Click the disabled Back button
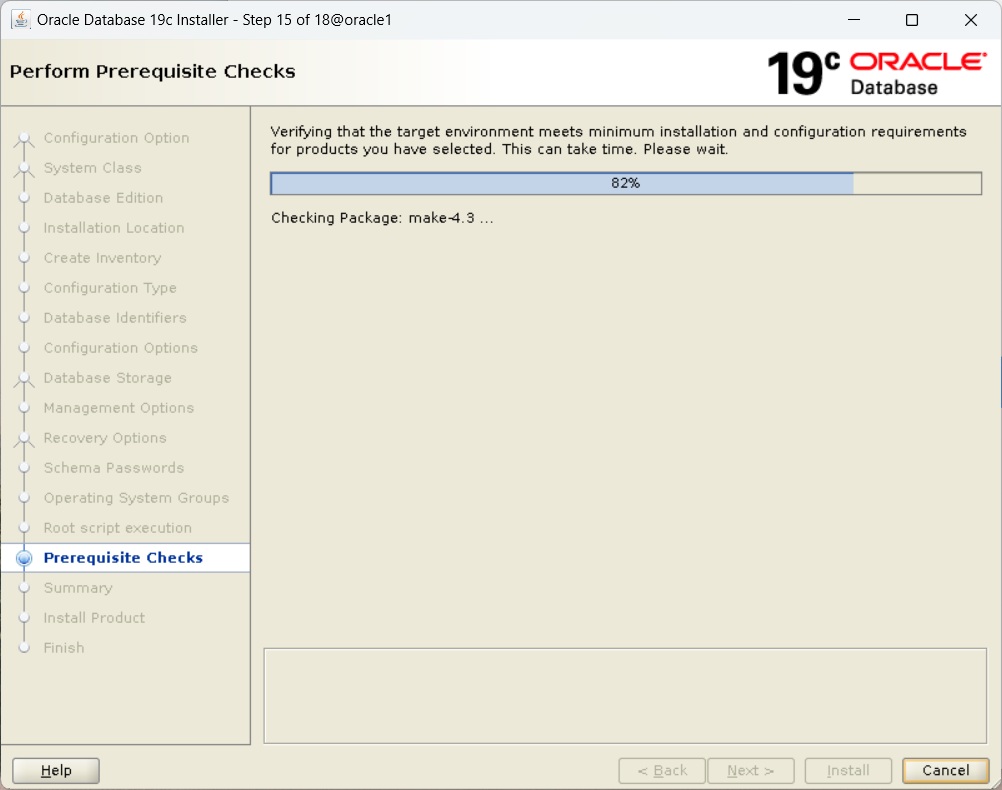Viewport: 1002px width, 790px height. [662, 771]
